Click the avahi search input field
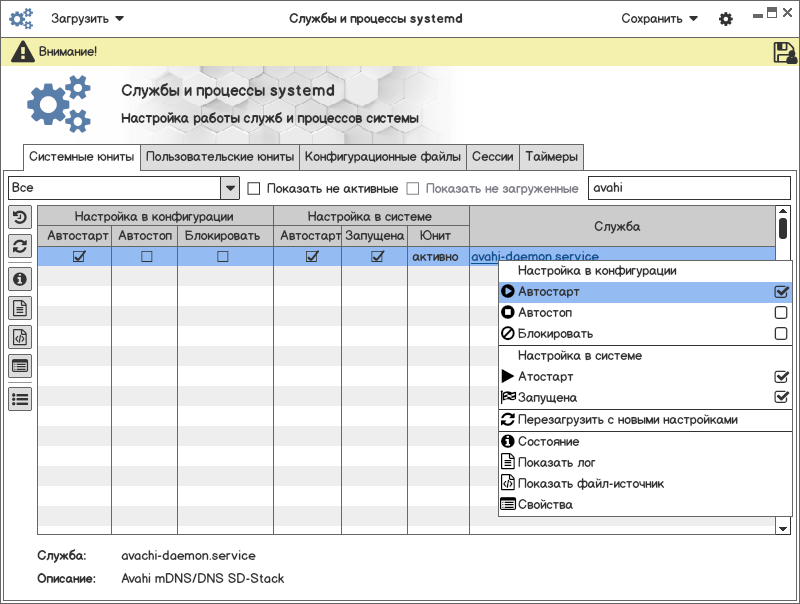Viewport: 800px width, 604px height. (x=688, y=188)
